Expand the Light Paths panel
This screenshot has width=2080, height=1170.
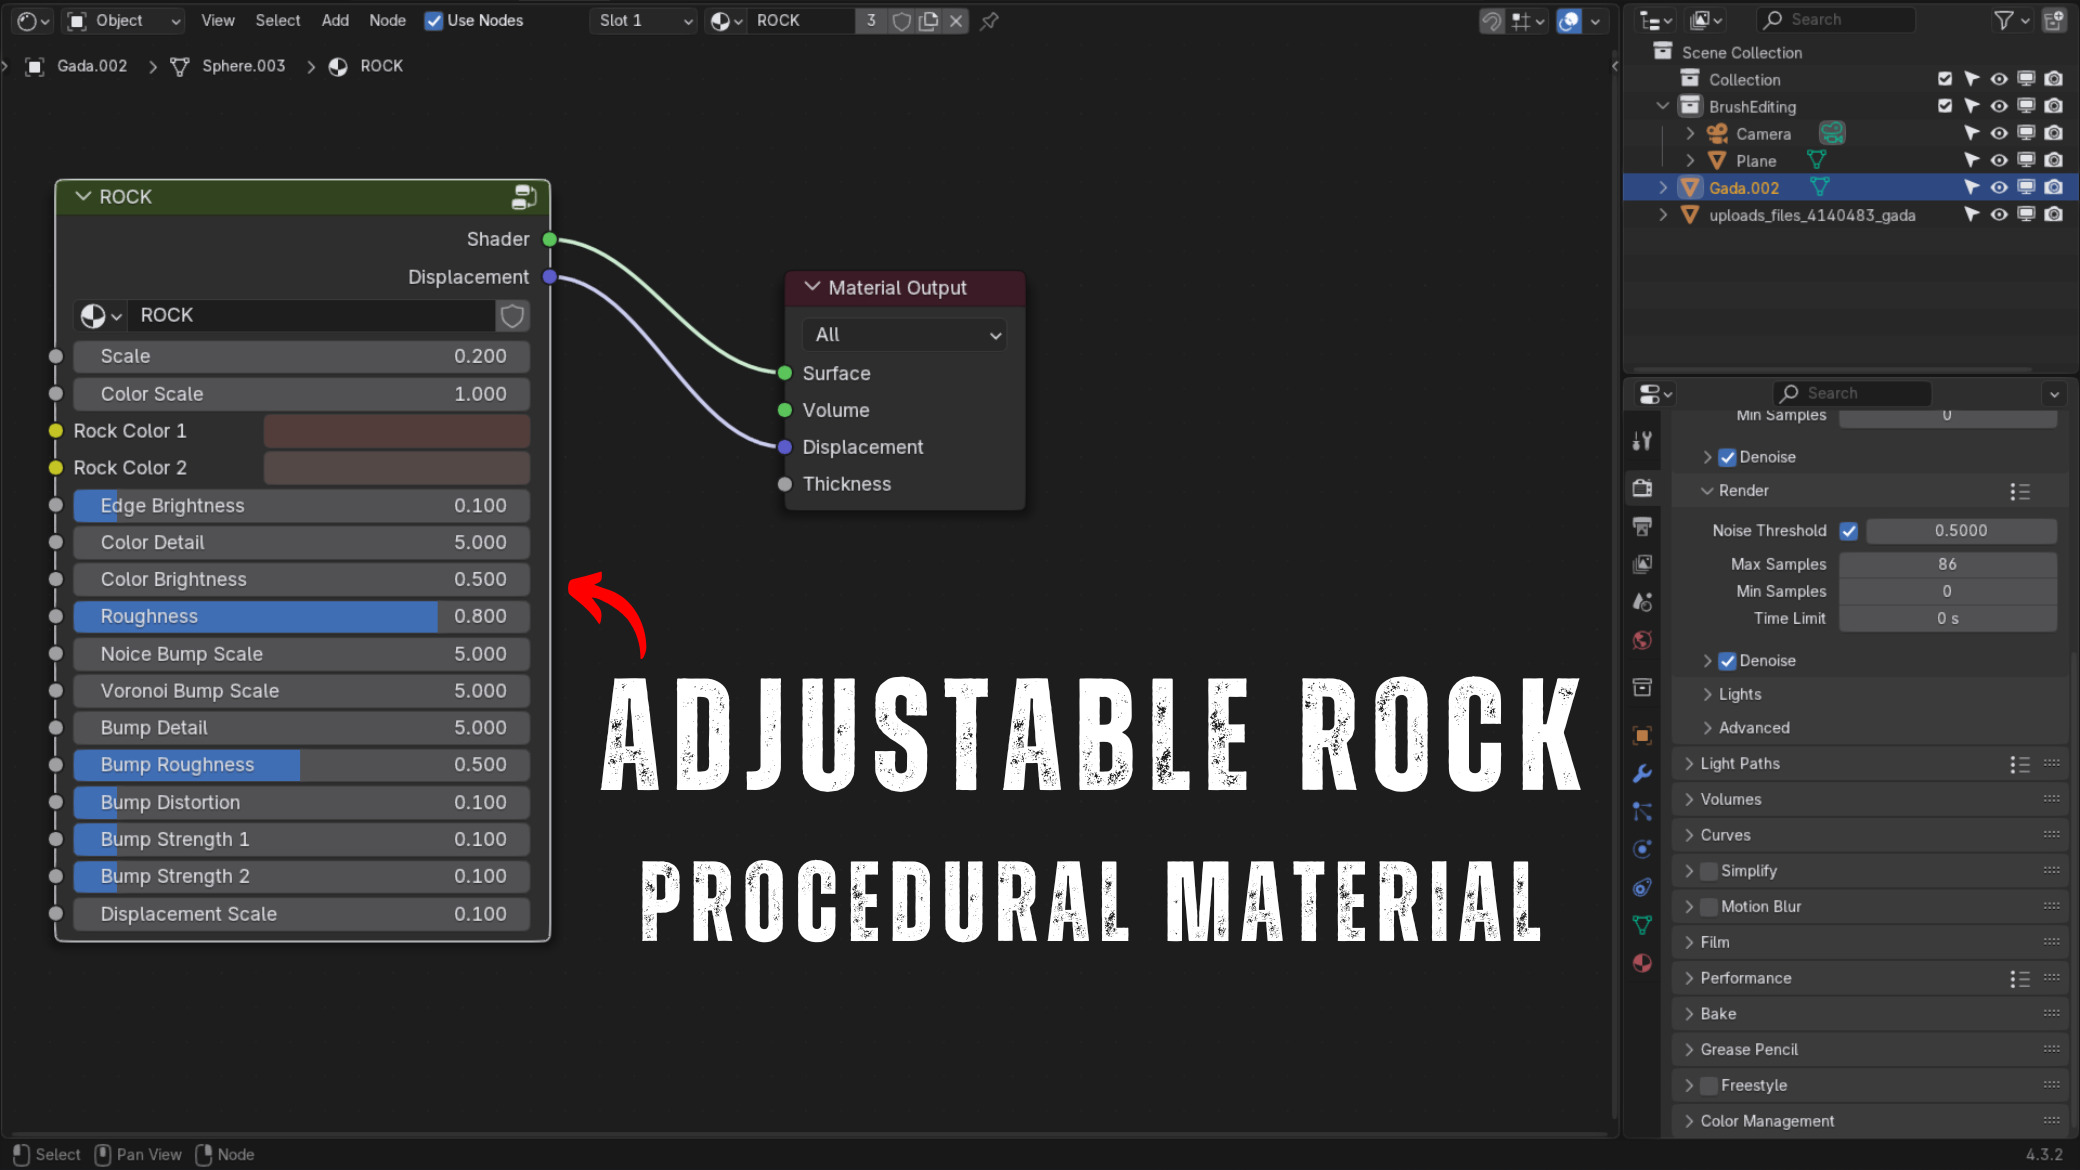[x=1739, y=763]
